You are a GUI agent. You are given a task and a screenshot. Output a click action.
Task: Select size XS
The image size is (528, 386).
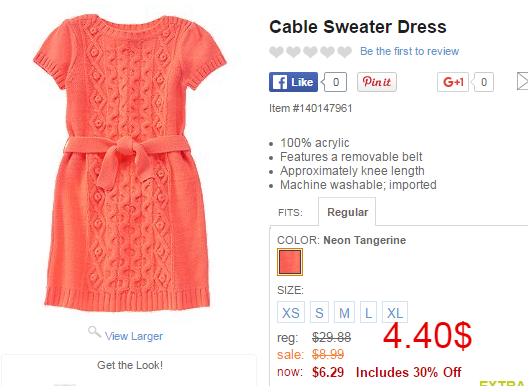click(291, 312)
